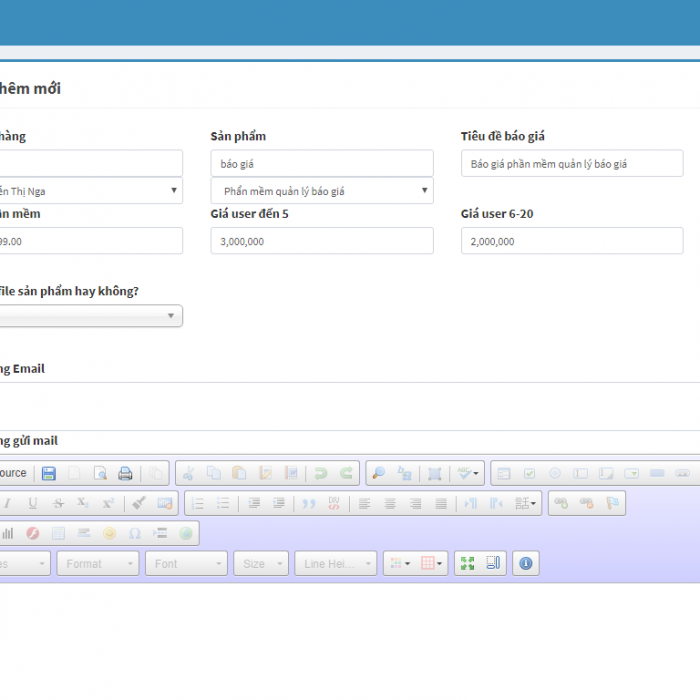The image size is (700, 700).
Task: Maximize the editor with green arrows icon
Action: coord(467,564)
